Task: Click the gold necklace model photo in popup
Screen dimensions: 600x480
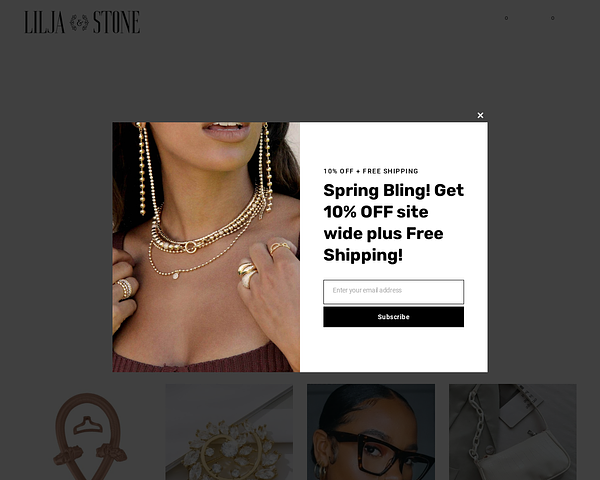Action: tap(206, 247)
